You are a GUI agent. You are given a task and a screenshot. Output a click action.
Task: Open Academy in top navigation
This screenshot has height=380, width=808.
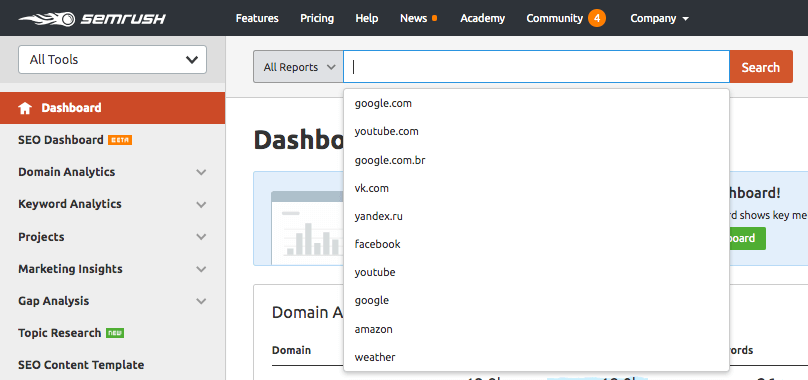(482, 19)
